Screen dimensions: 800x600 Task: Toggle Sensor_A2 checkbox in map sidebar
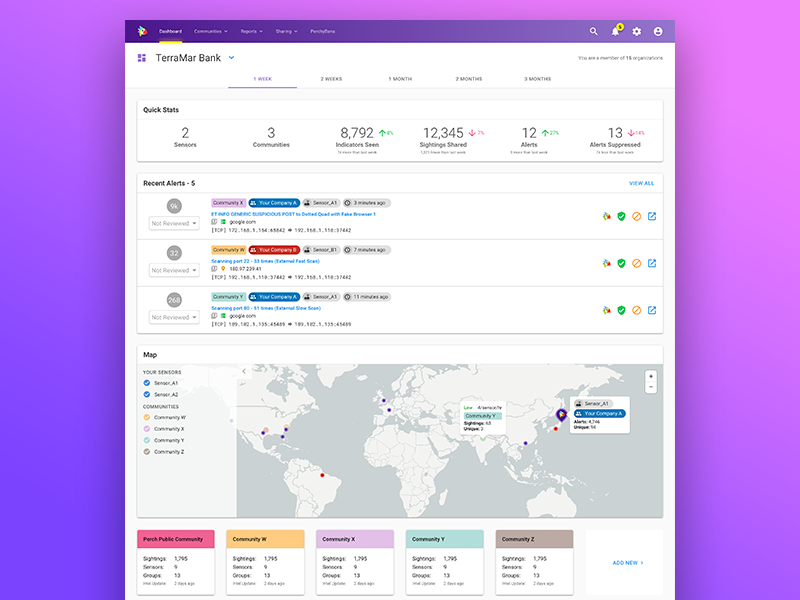[147, 394]
